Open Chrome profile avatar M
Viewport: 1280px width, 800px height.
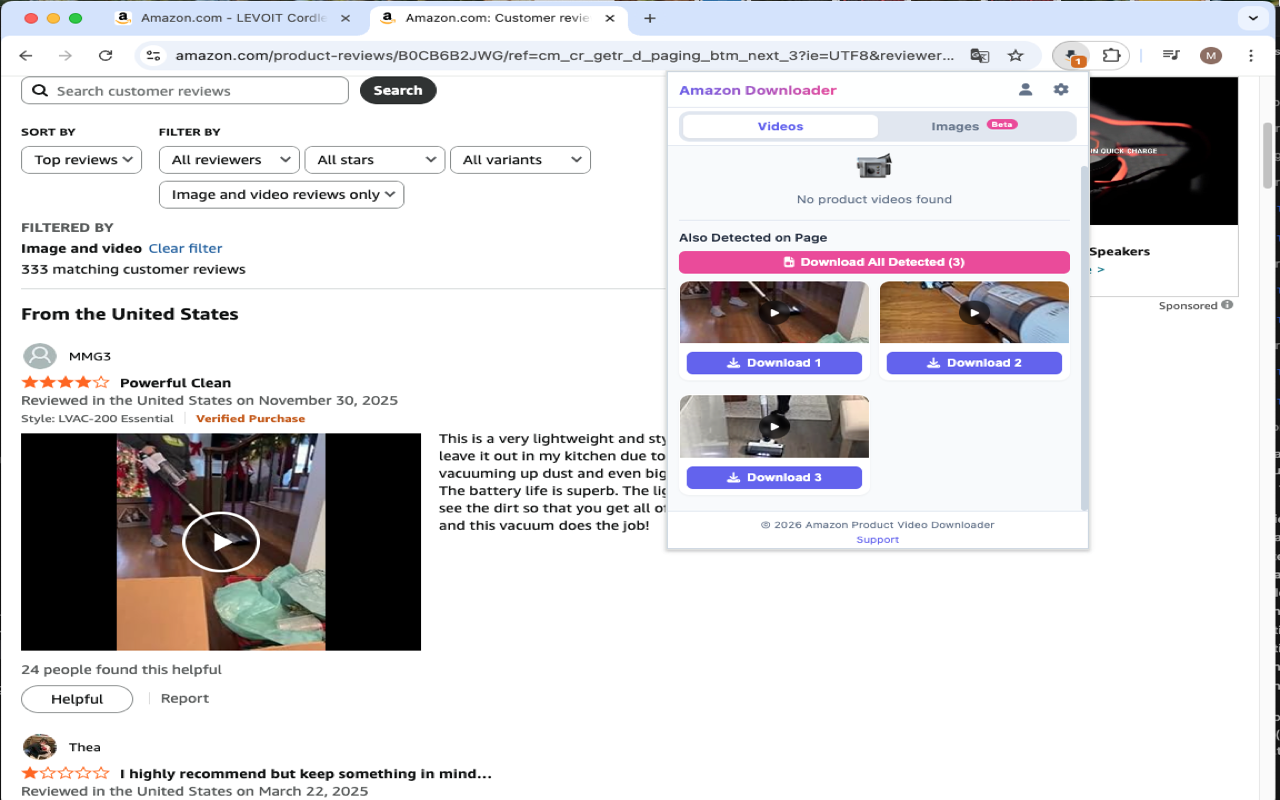(1211, 56)
